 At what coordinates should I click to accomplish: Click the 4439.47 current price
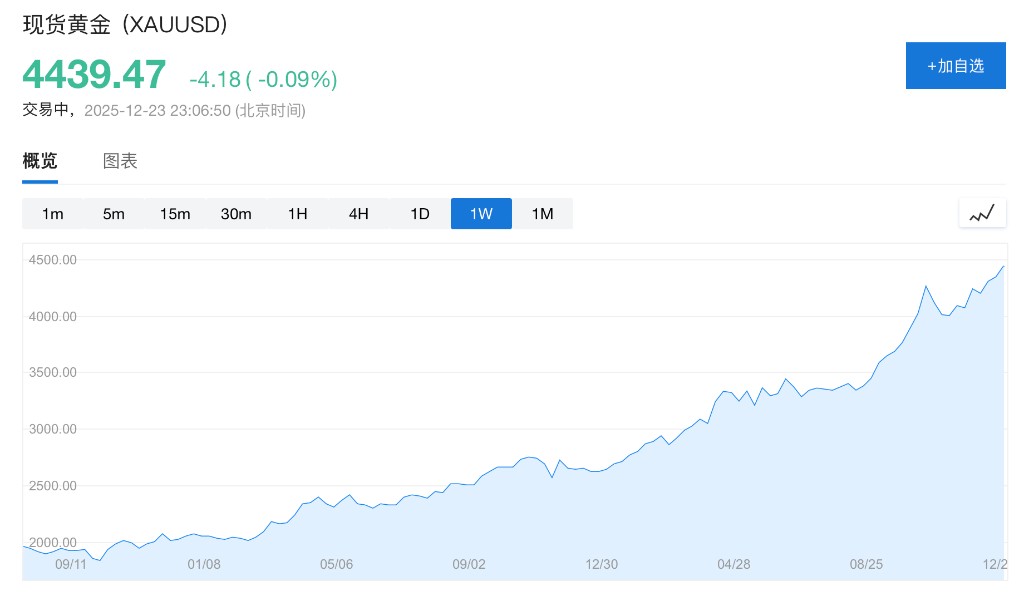coord(94,76)
